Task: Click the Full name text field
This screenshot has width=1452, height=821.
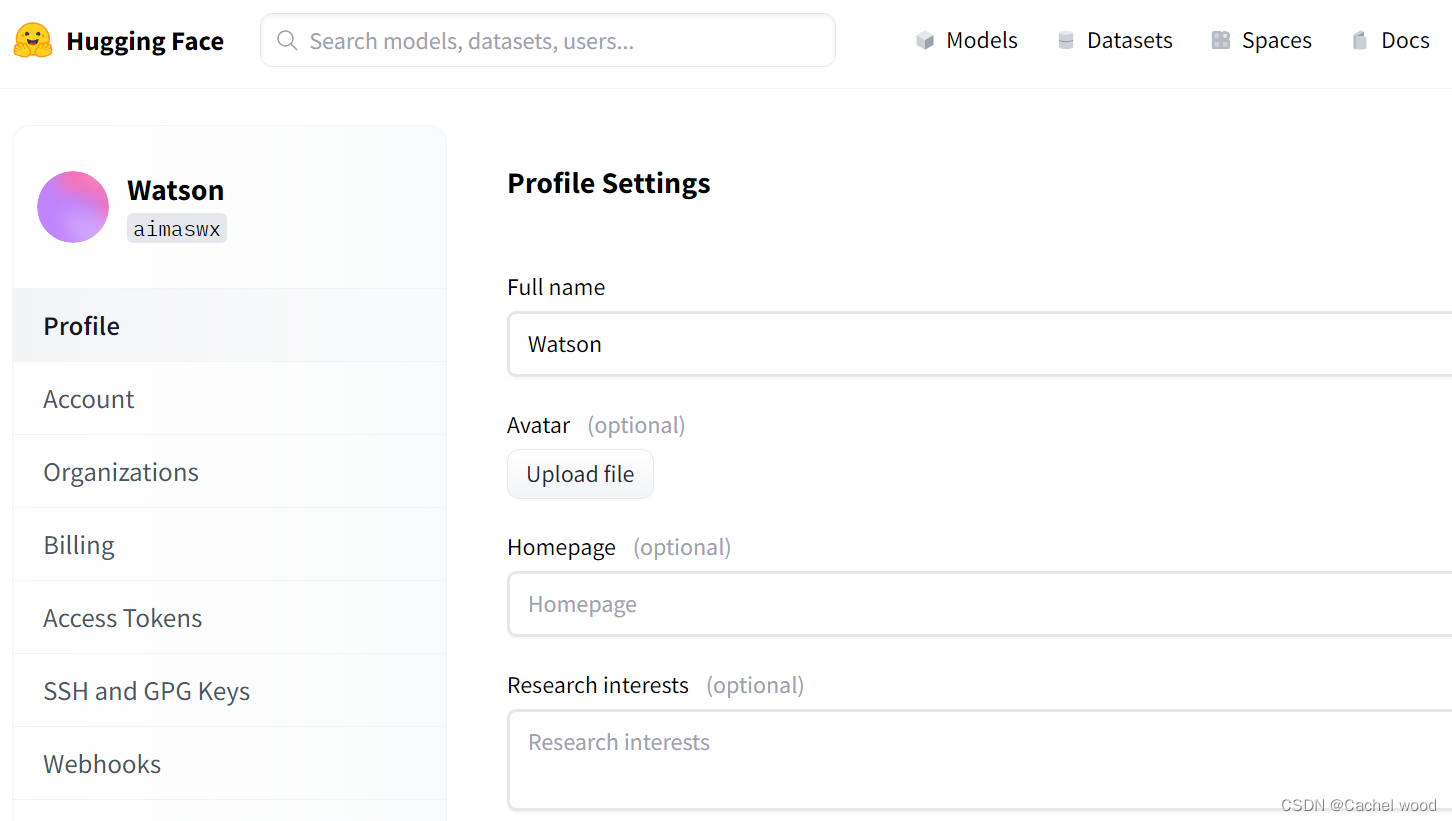Action: point(980,344)
